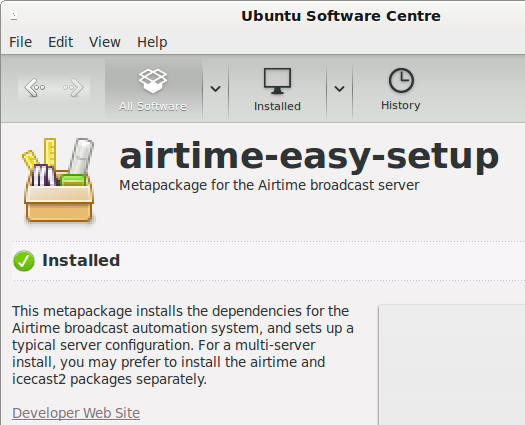
Task: Click the empty screenshot preview panel
Action: click(x=452, y=365)
